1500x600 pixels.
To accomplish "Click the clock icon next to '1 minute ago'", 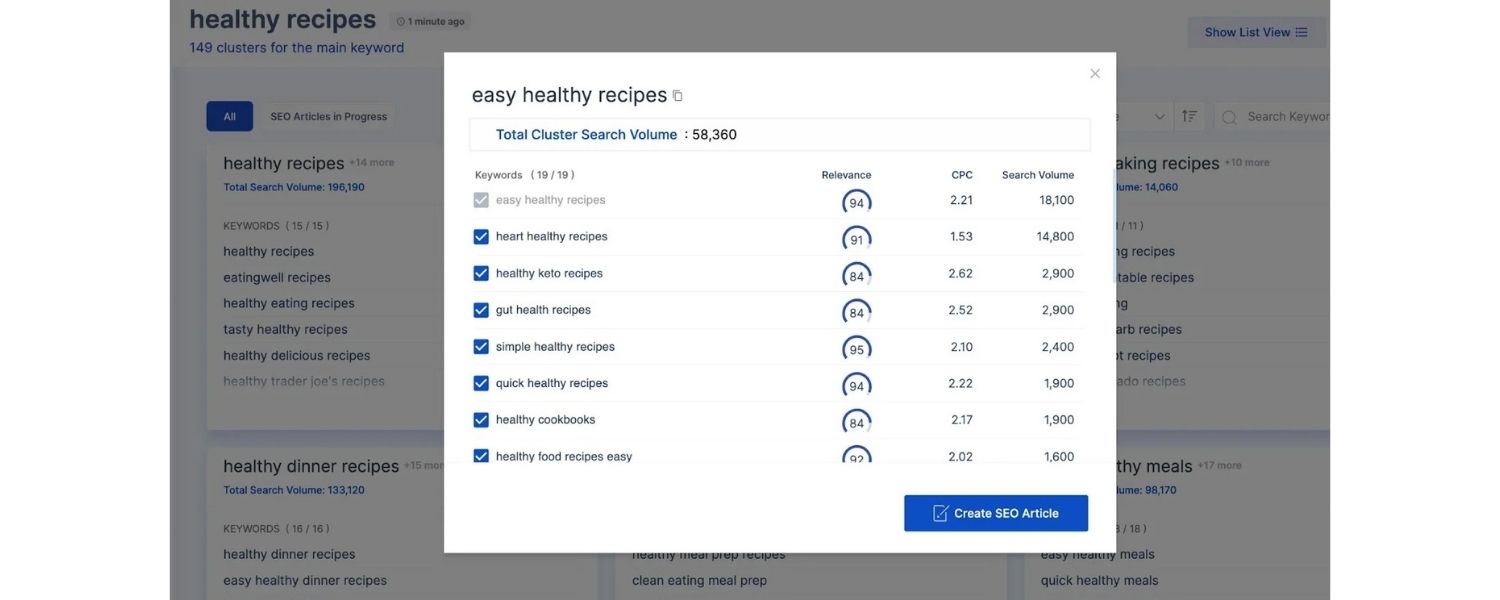I will click(401, 22).
